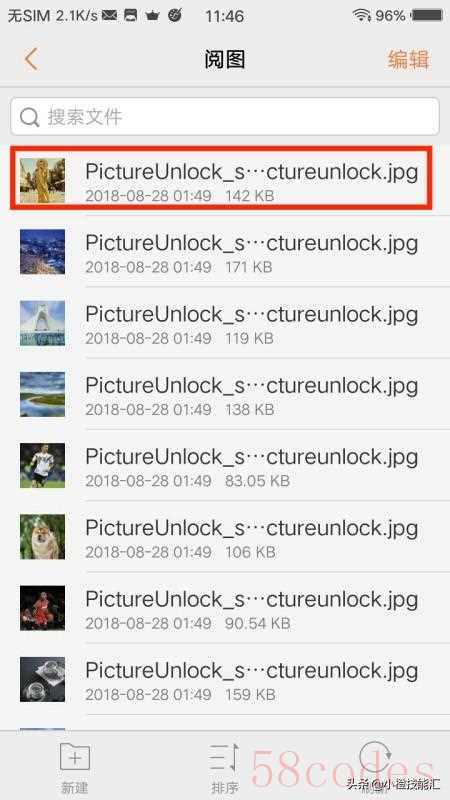Viewport: 450px width, 800px height.
Task: Focus the 搜索文件 search field
Action: tap(224, 117)
